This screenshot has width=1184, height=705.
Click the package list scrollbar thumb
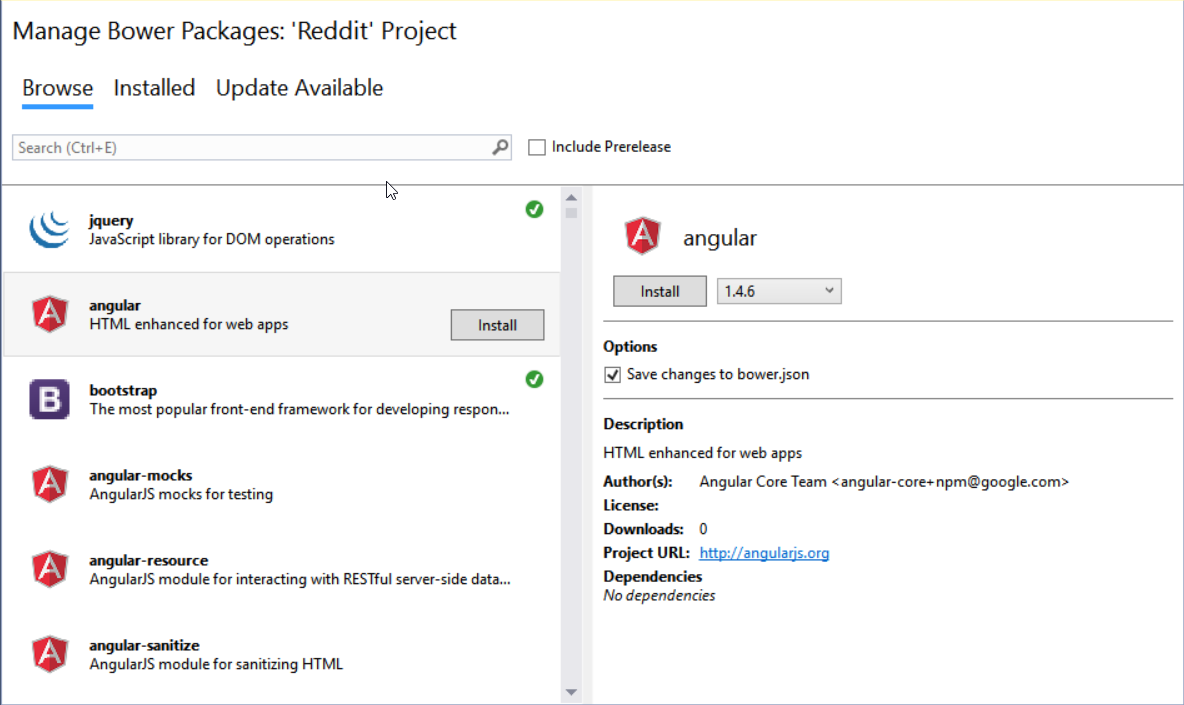pos(571,214)
